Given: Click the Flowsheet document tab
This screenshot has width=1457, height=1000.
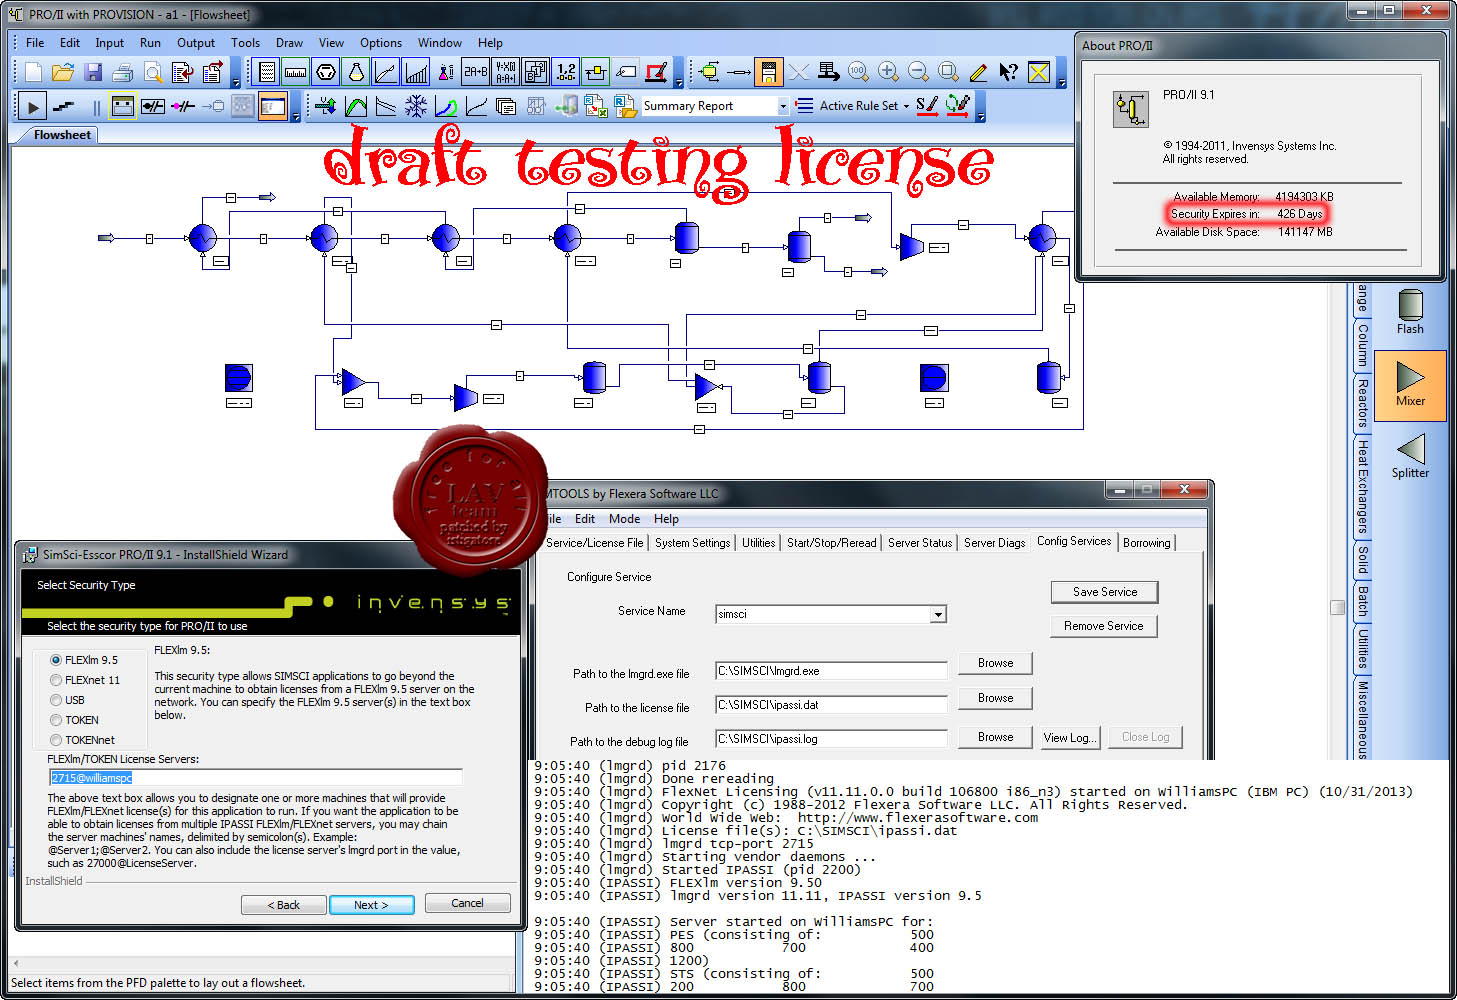Looking at the screenshot, I should (61, 135).
